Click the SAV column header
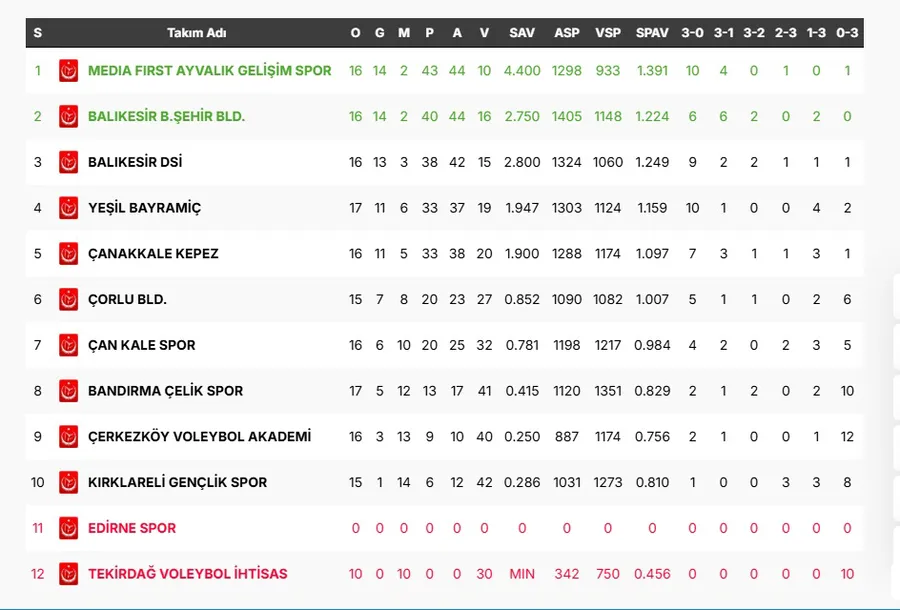 pyautogui.click(x=522, y=32)
